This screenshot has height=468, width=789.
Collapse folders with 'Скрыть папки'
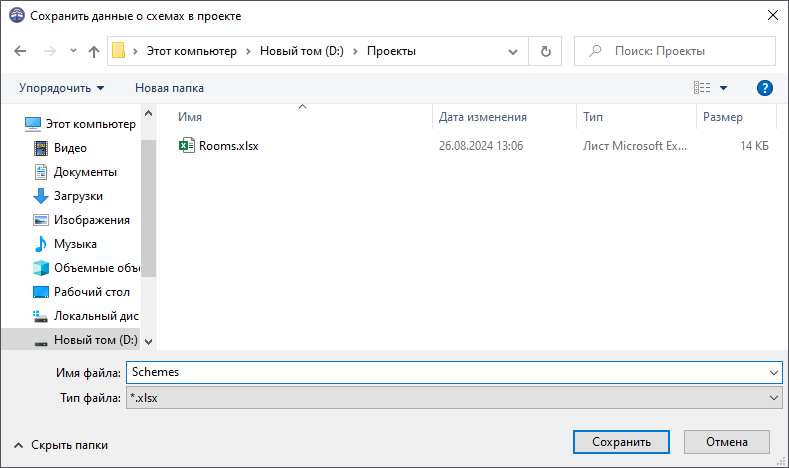pyautogui.click(x=61, y=445)
